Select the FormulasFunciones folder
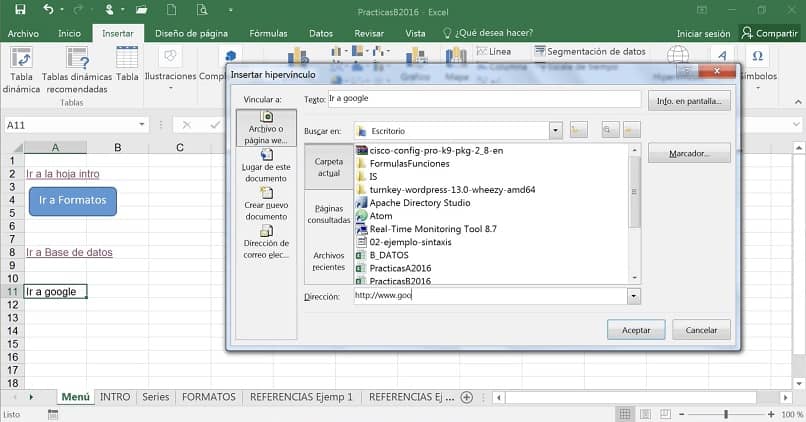Image resolution: width=806 pixels, height=422 pixels. coord(409,163)
